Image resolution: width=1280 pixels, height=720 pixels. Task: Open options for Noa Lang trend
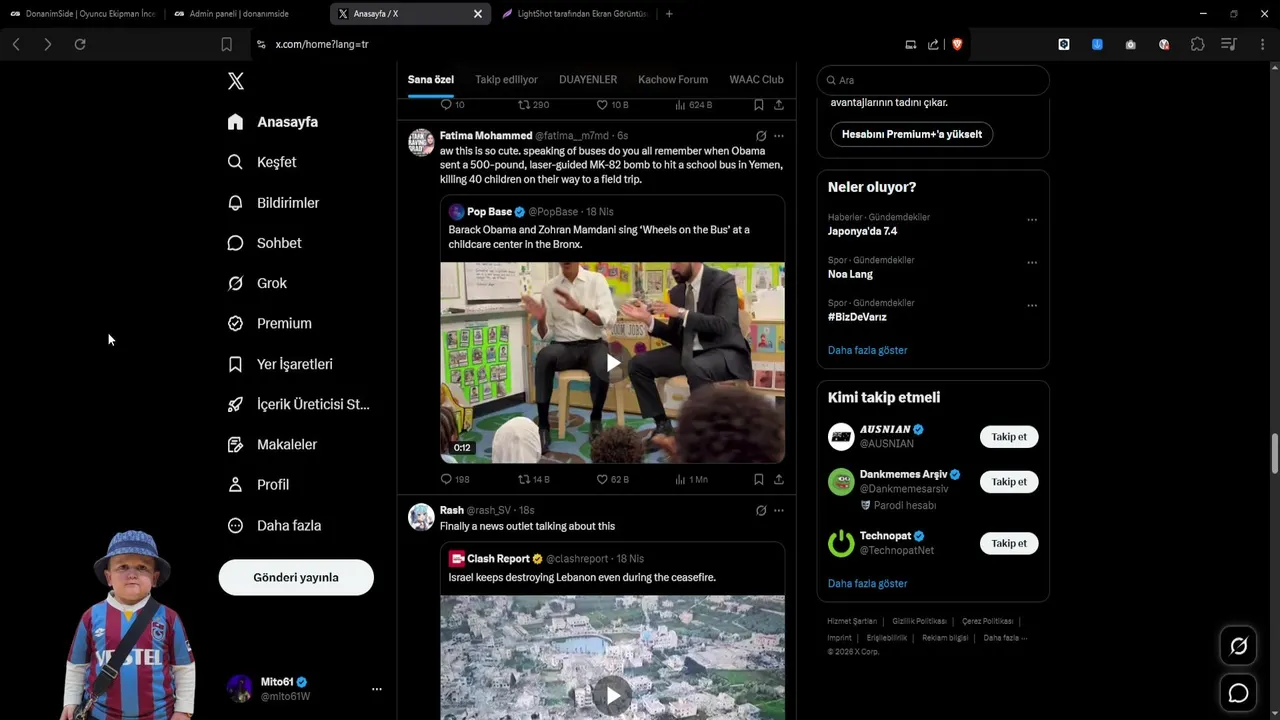[x=1032, y=263]
